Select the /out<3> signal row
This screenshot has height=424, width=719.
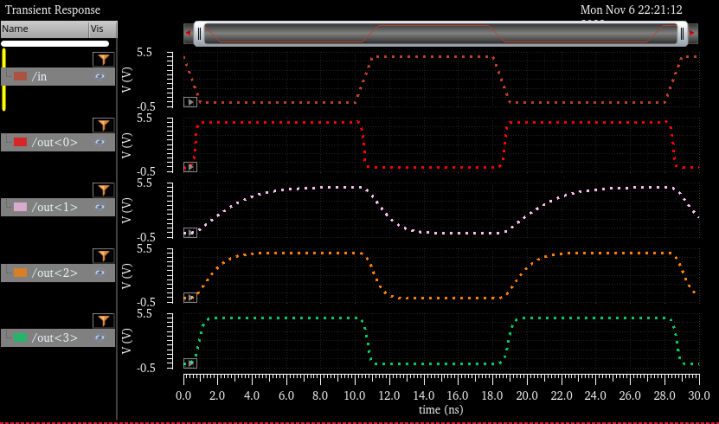pyautogui.click(x=58, y=338)
